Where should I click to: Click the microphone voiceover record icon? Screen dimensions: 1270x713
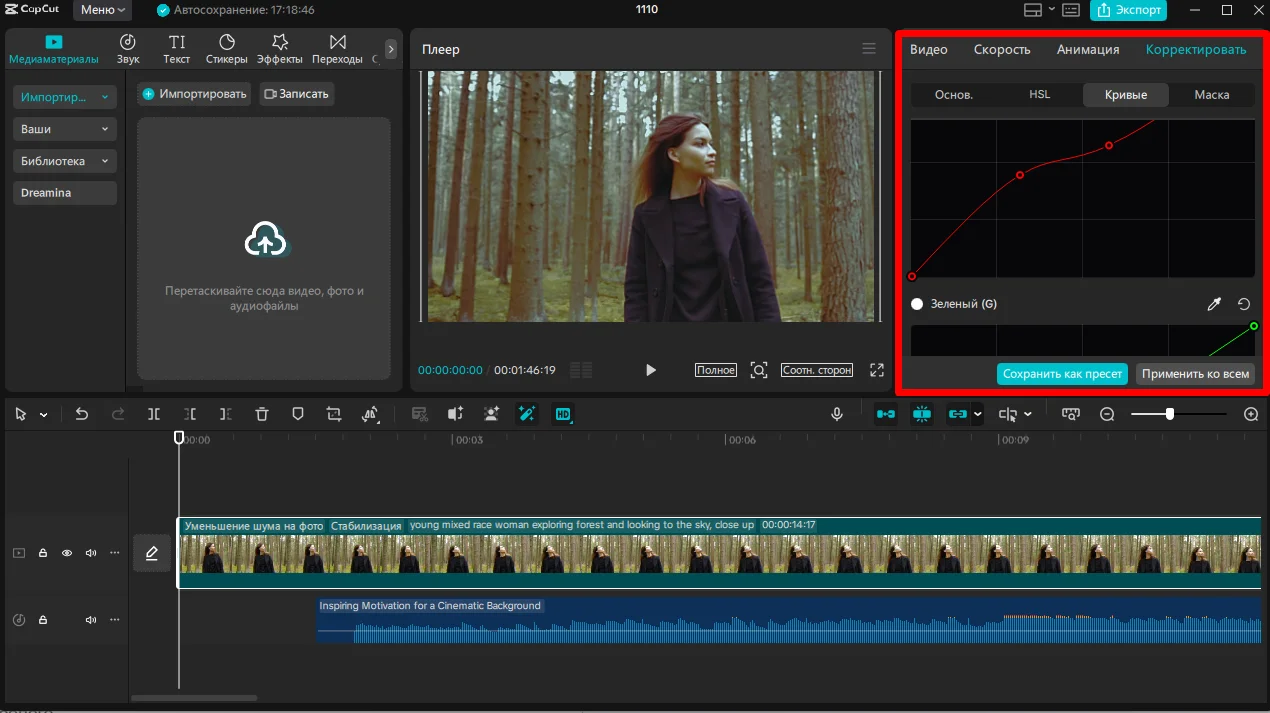tap(837, 414)
